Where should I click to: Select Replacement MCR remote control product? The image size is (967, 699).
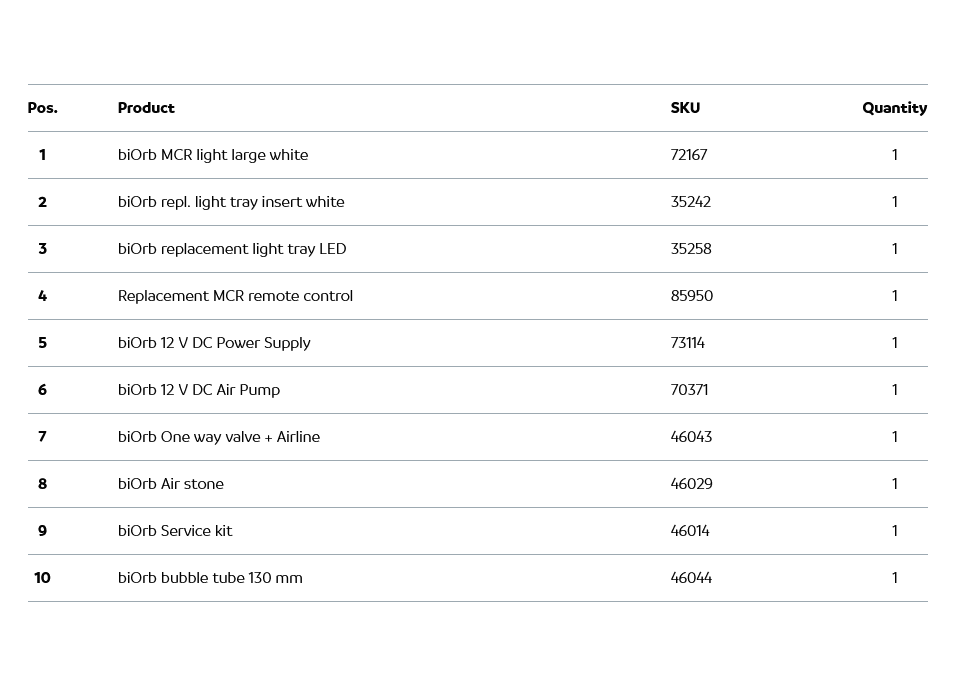pos(235,296)
